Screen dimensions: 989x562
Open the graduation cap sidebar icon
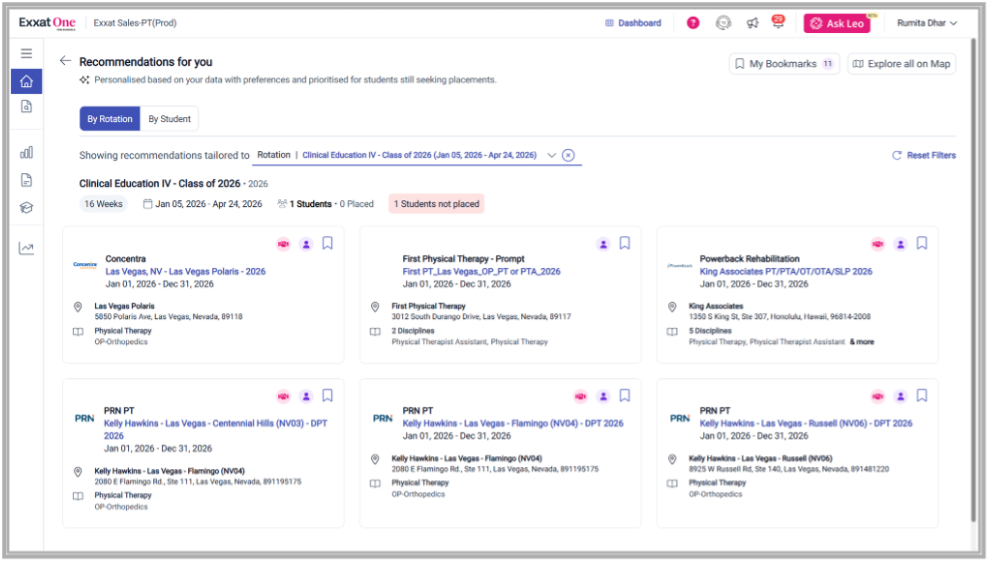[x=26, y=208]
